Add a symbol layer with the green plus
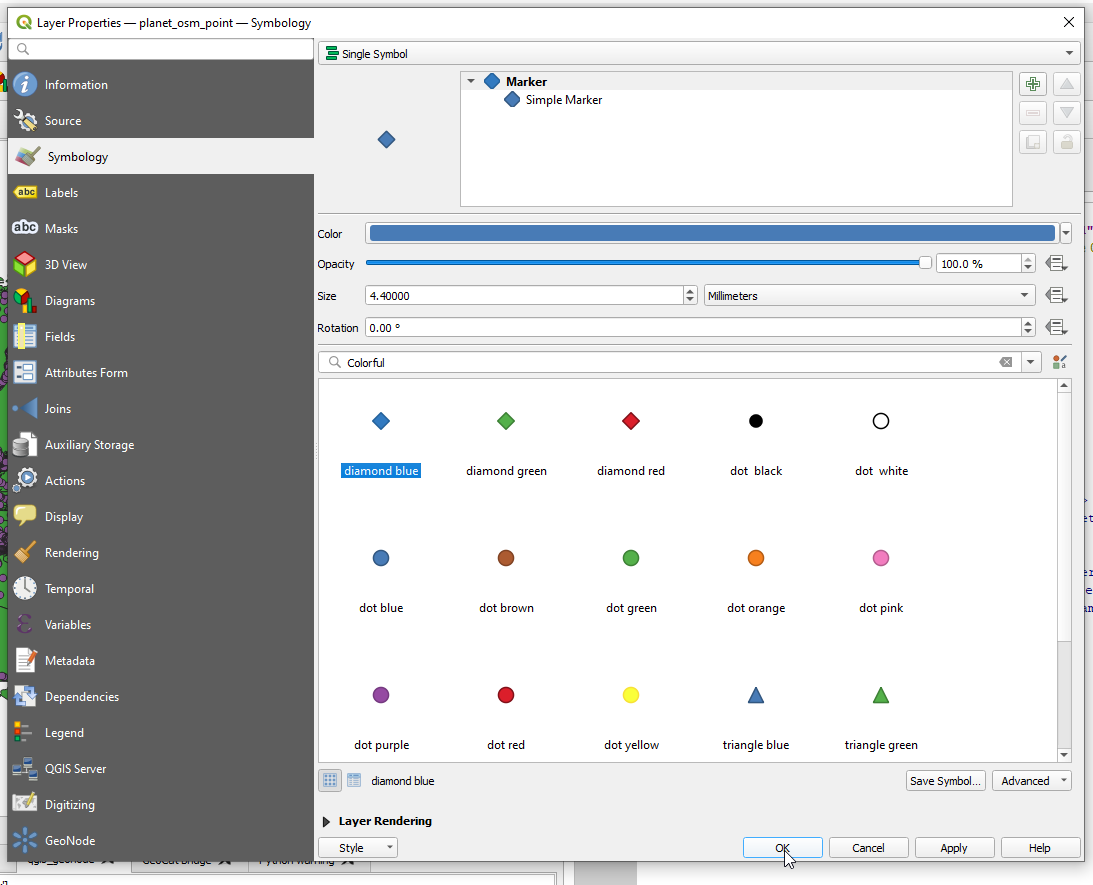Viewport: 1093px width, 885px height. tap(1032, 85)
